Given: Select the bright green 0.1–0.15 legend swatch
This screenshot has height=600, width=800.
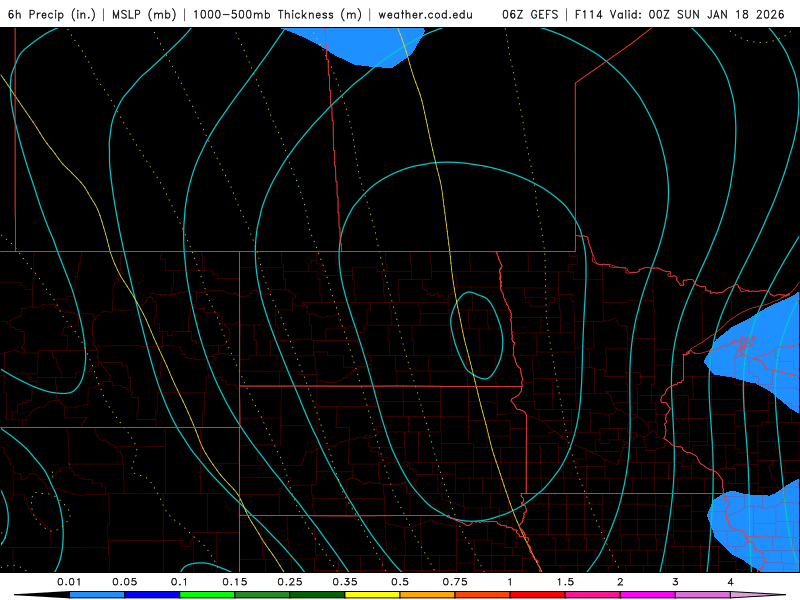Looking at the screenshot, I should point(207,595).
